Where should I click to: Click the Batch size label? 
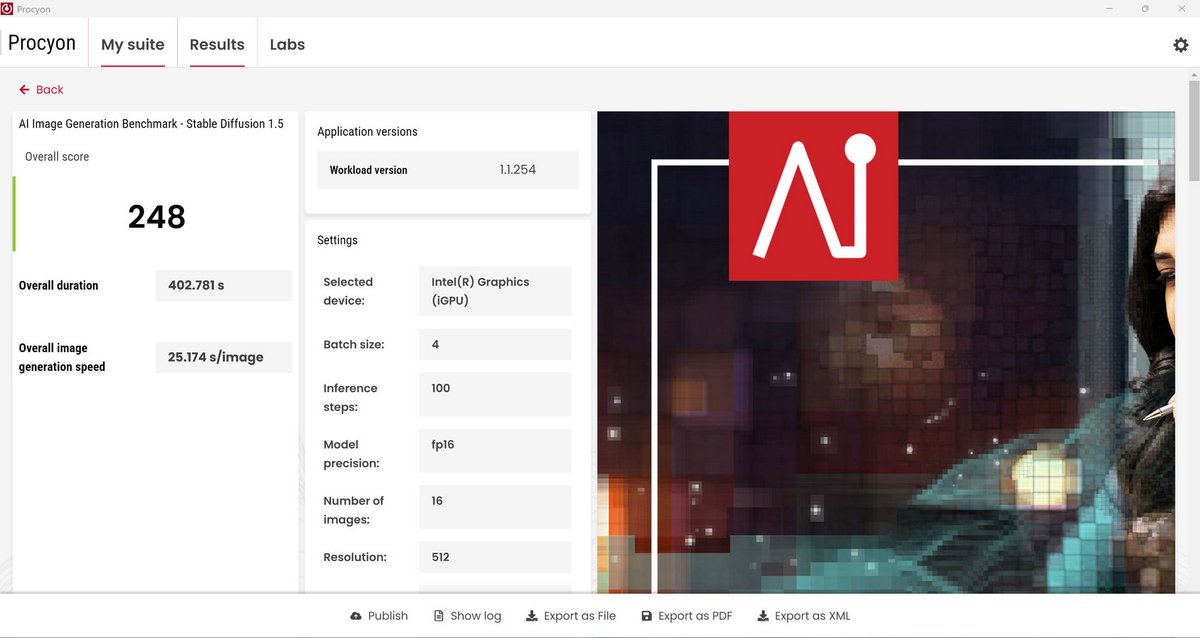pos(354,344)
